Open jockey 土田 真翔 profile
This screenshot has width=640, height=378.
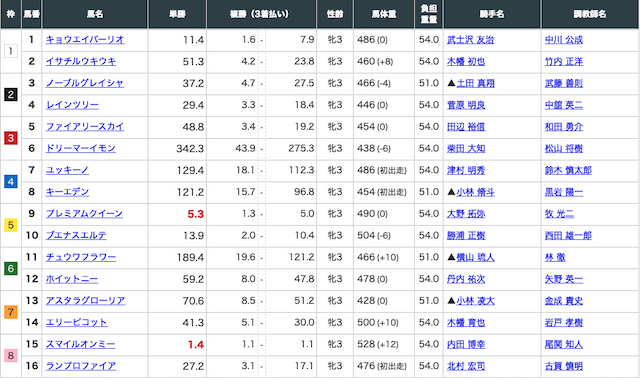click(x=476, y=83)
